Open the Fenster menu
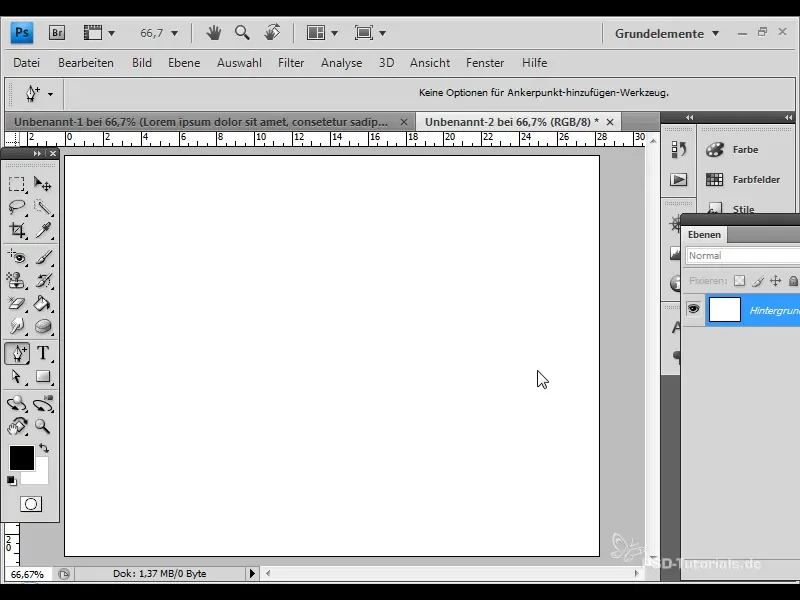 [485, 63]
